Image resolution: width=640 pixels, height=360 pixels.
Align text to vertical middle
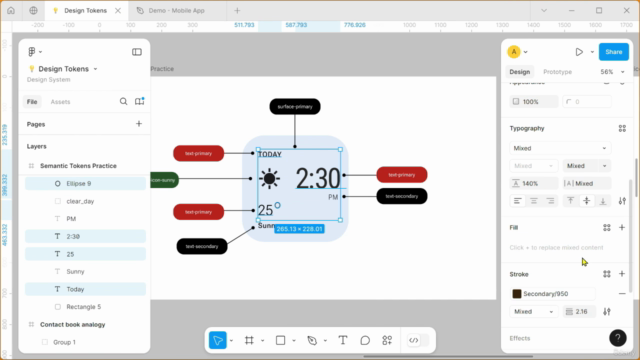587,201
